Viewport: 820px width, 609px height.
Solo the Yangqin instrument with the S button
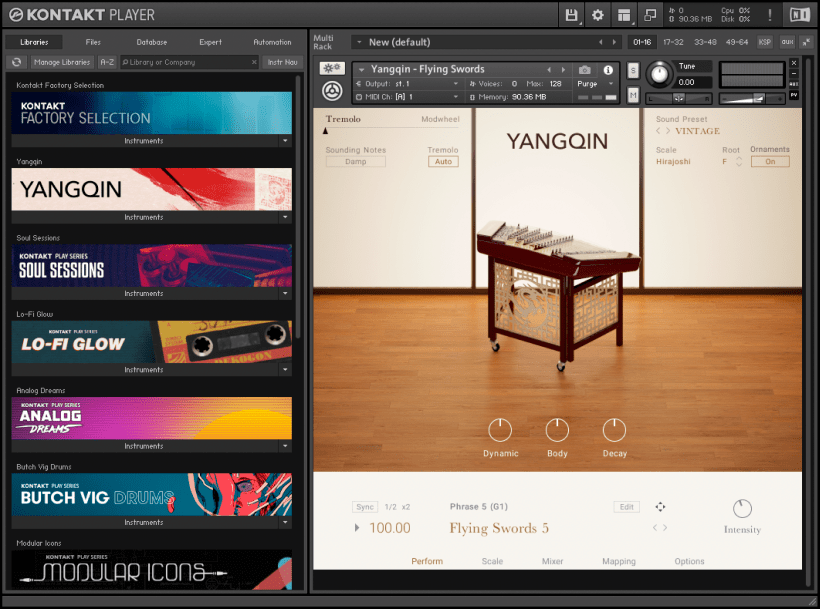[633, 70]
